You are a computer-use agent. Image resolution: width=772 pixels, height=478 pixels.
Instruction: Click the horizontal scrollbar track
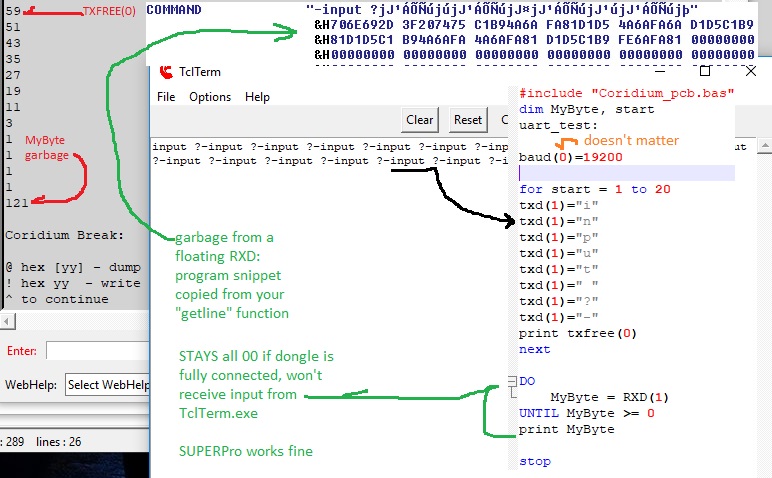pos(80,321)
